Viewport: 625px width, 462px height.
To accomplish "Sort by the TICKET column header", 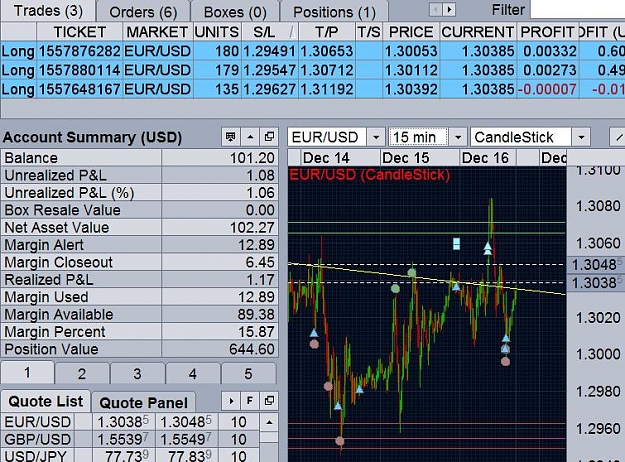I will click(x=80, y=32).
